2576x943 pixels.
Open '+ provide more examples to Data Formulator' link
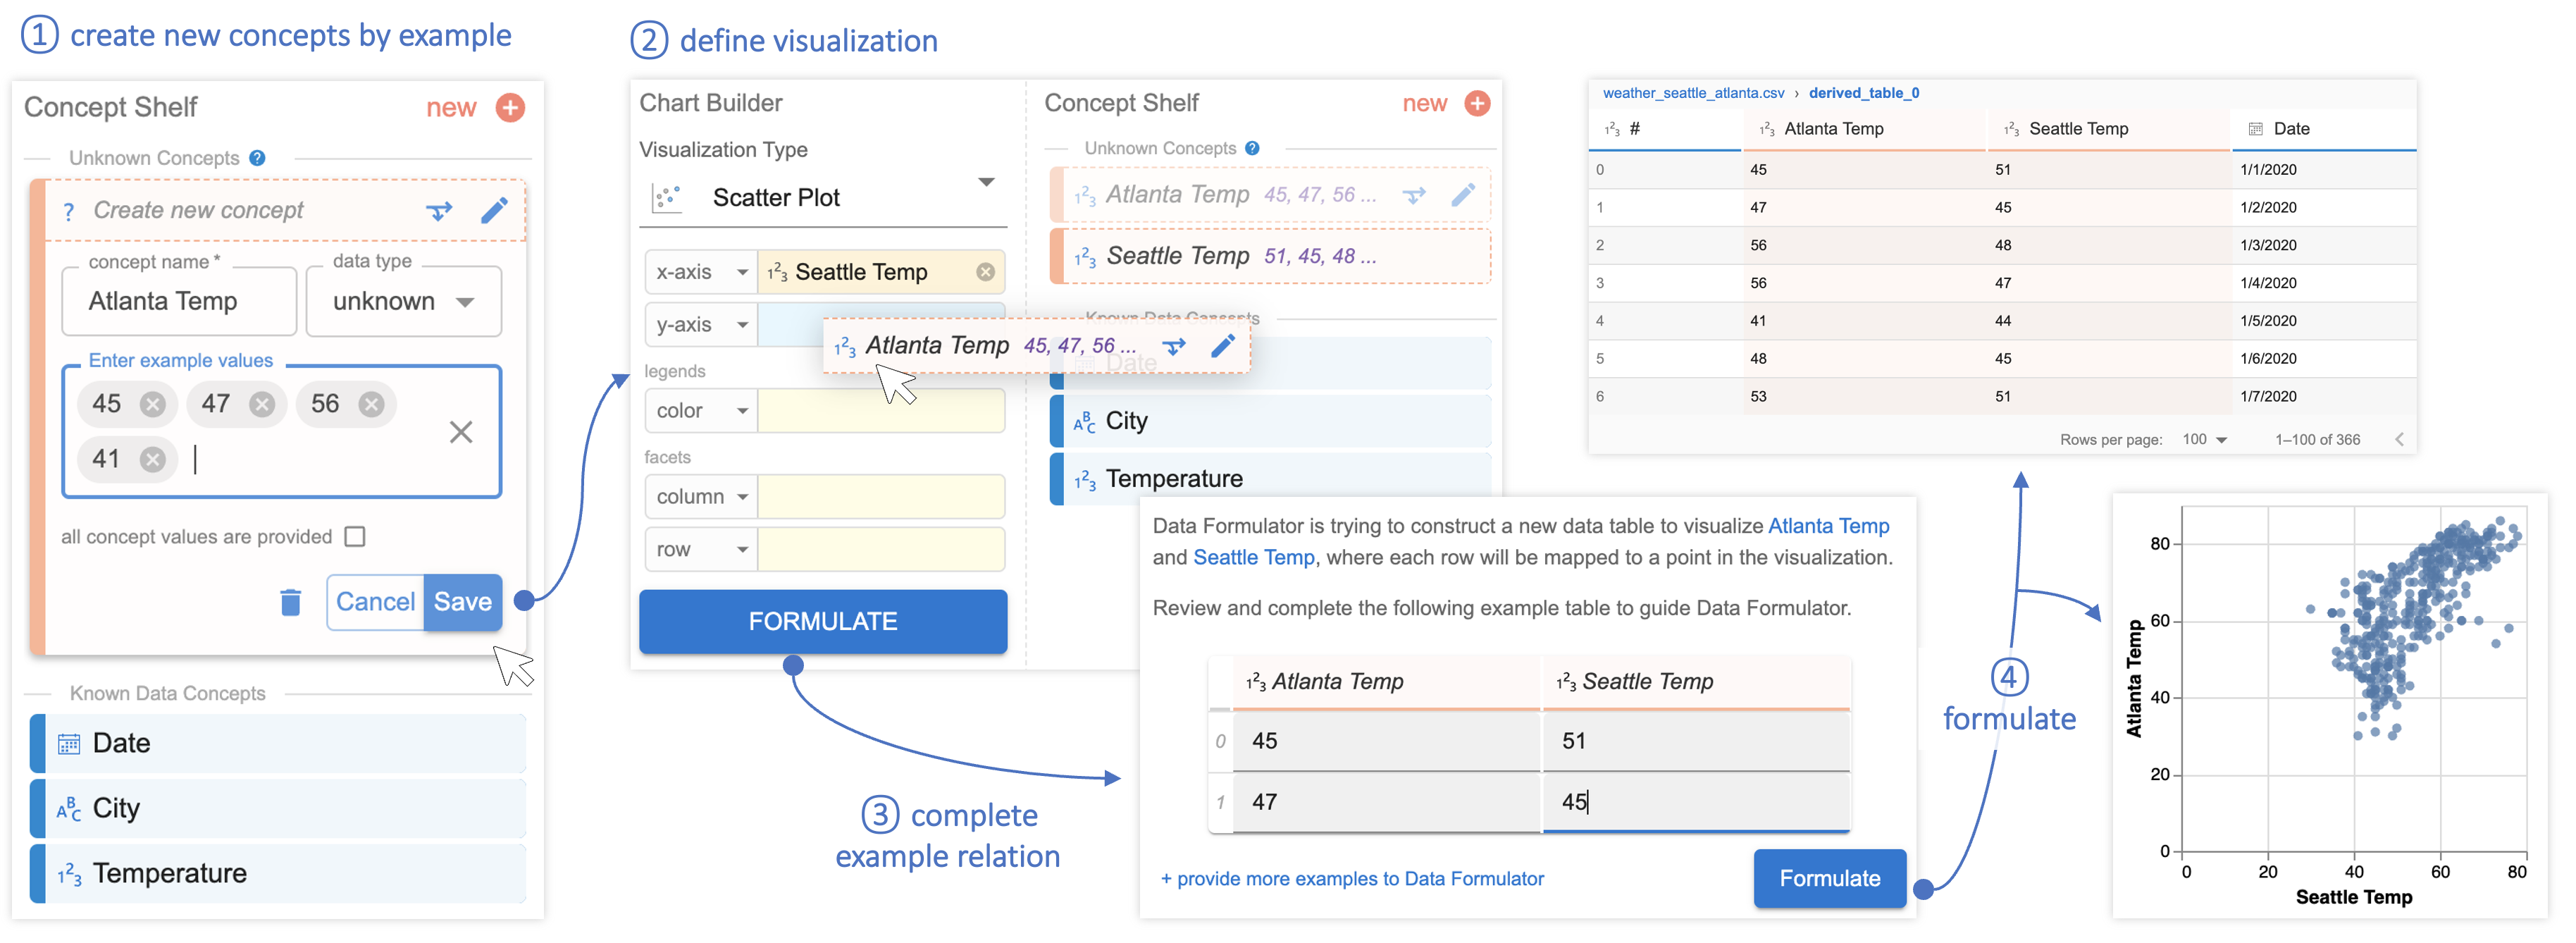[x=1352, y=878]
